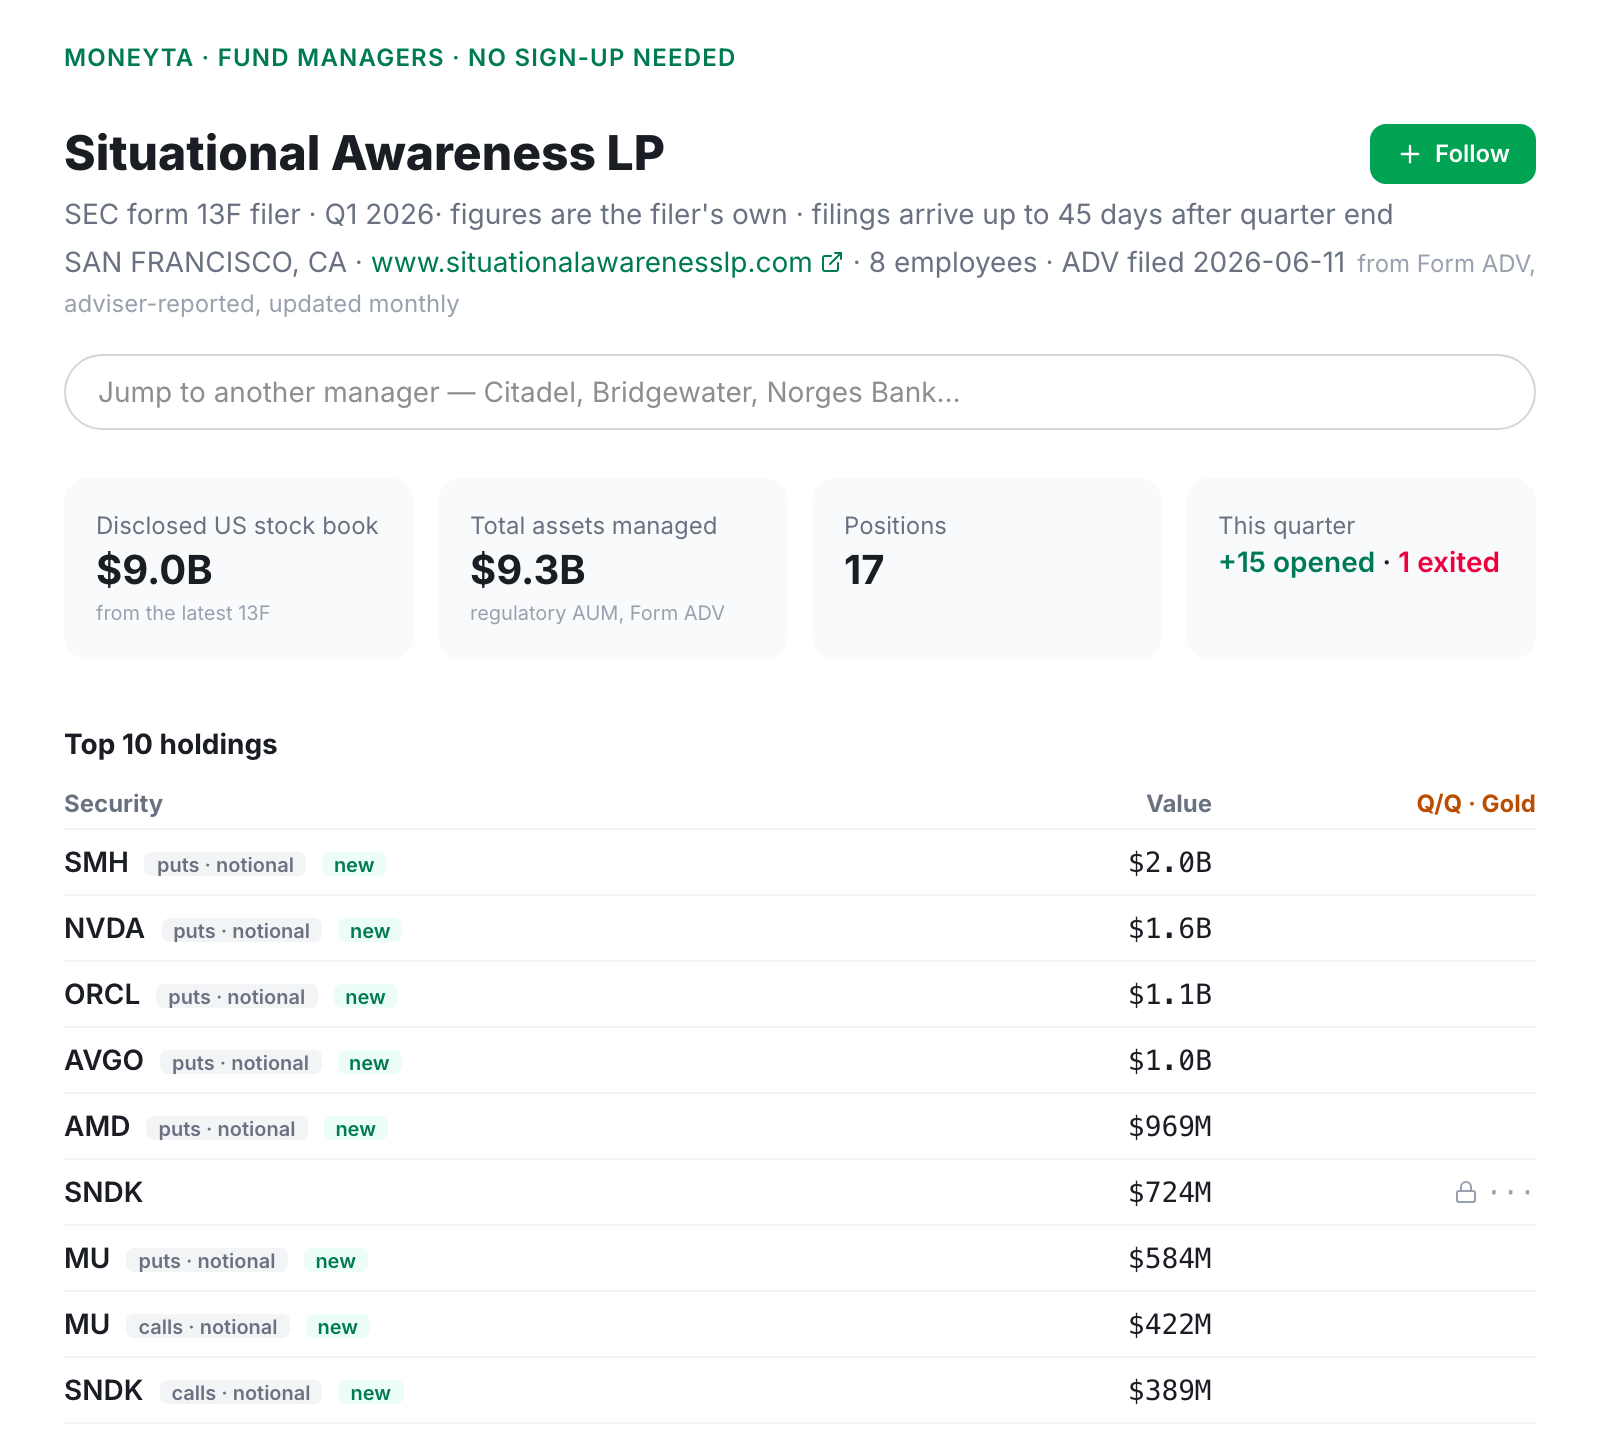The width and height of the screenshot is (1600, 1440).
Task: Click the plus icon on Follow button
Action: (x=1410, y=154)
